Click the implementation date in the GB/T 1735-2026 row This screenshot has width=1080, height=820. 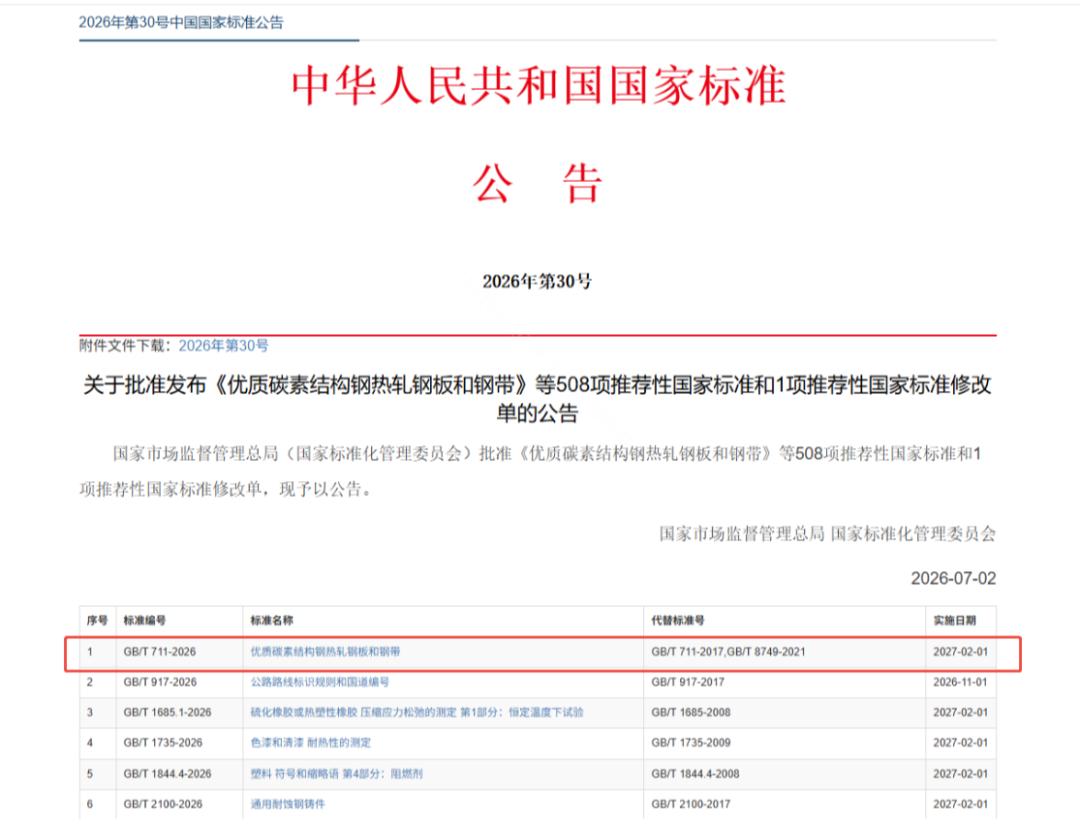pos(960,742)
